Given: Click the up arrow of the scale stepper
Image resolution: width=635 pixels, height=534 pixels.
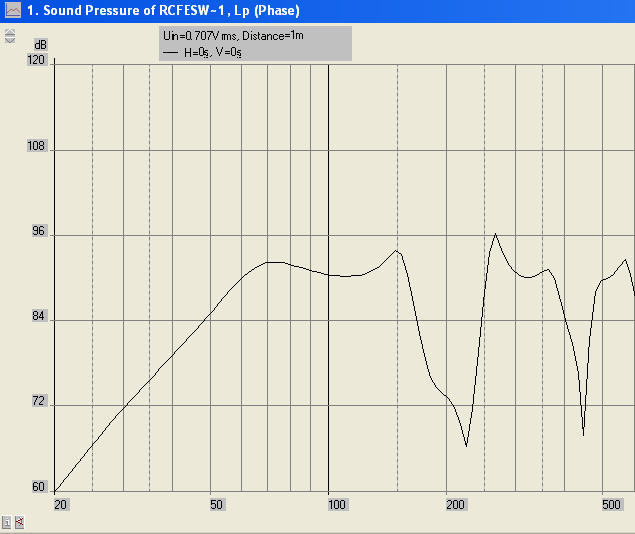Looking at the screenshot, I should 10,32.
